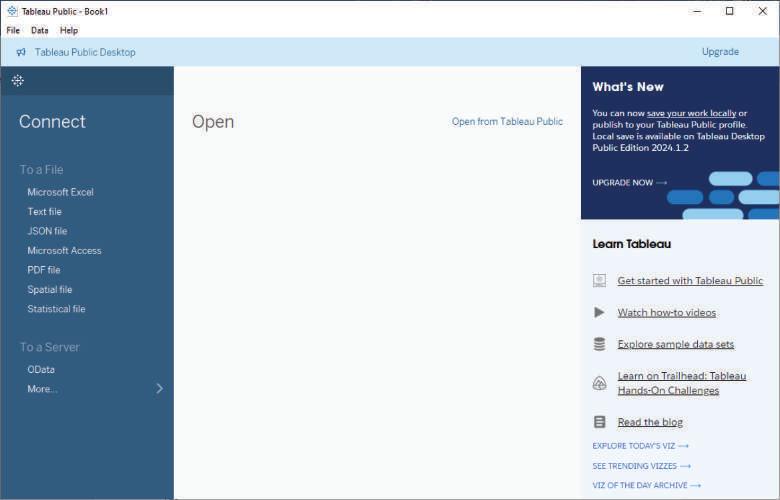Click VIZ OF THE DAY ARCHIVE link
Viewport: 780px width, 500px height.
click(646, 485)
